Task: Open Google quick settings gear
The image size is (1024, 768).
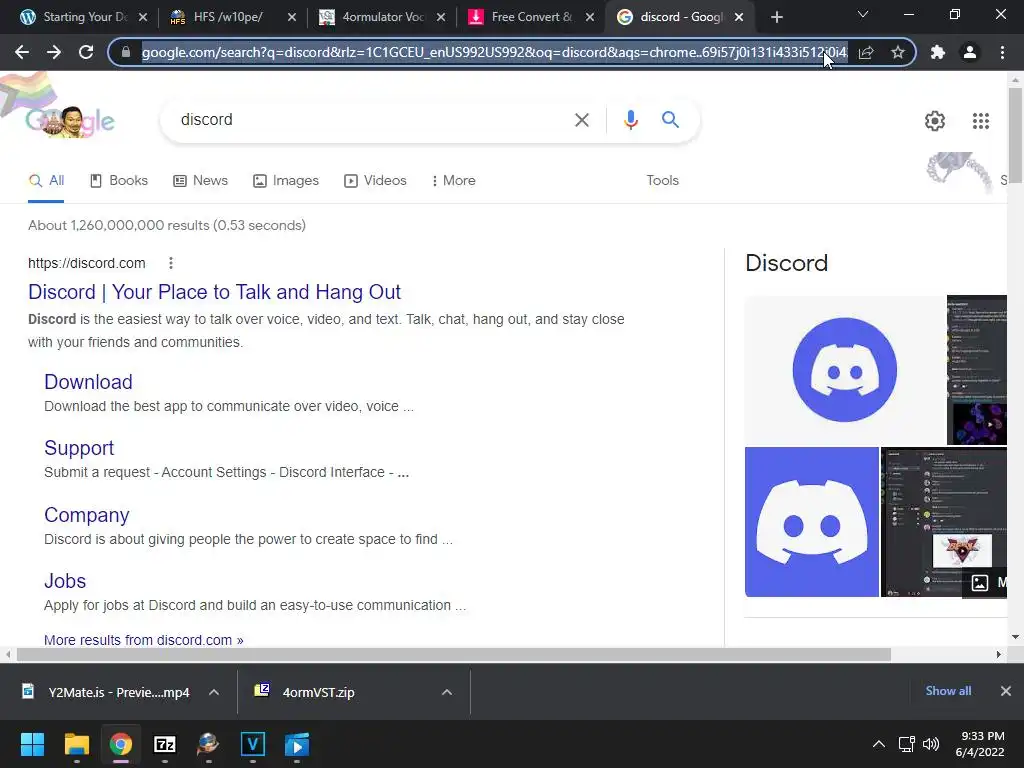Action: coord(935,121)
